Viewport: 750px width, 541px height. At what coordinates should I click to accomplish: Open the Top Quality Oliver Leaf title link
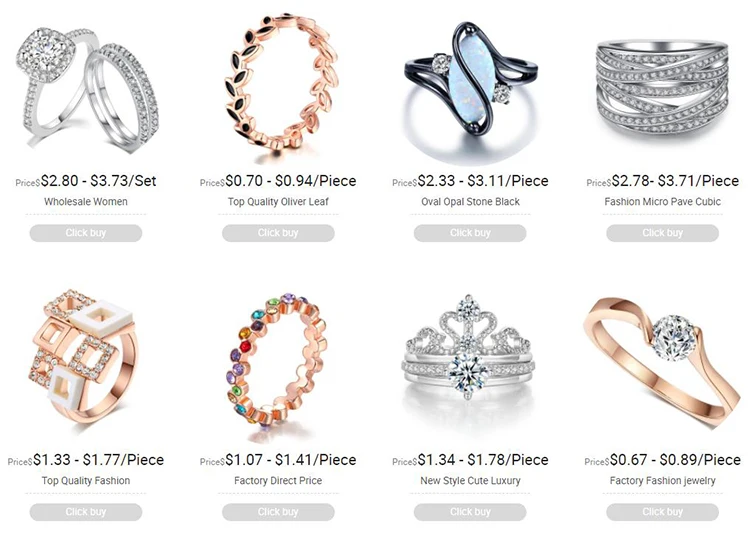pyautogui.click(x=278, y=202)
